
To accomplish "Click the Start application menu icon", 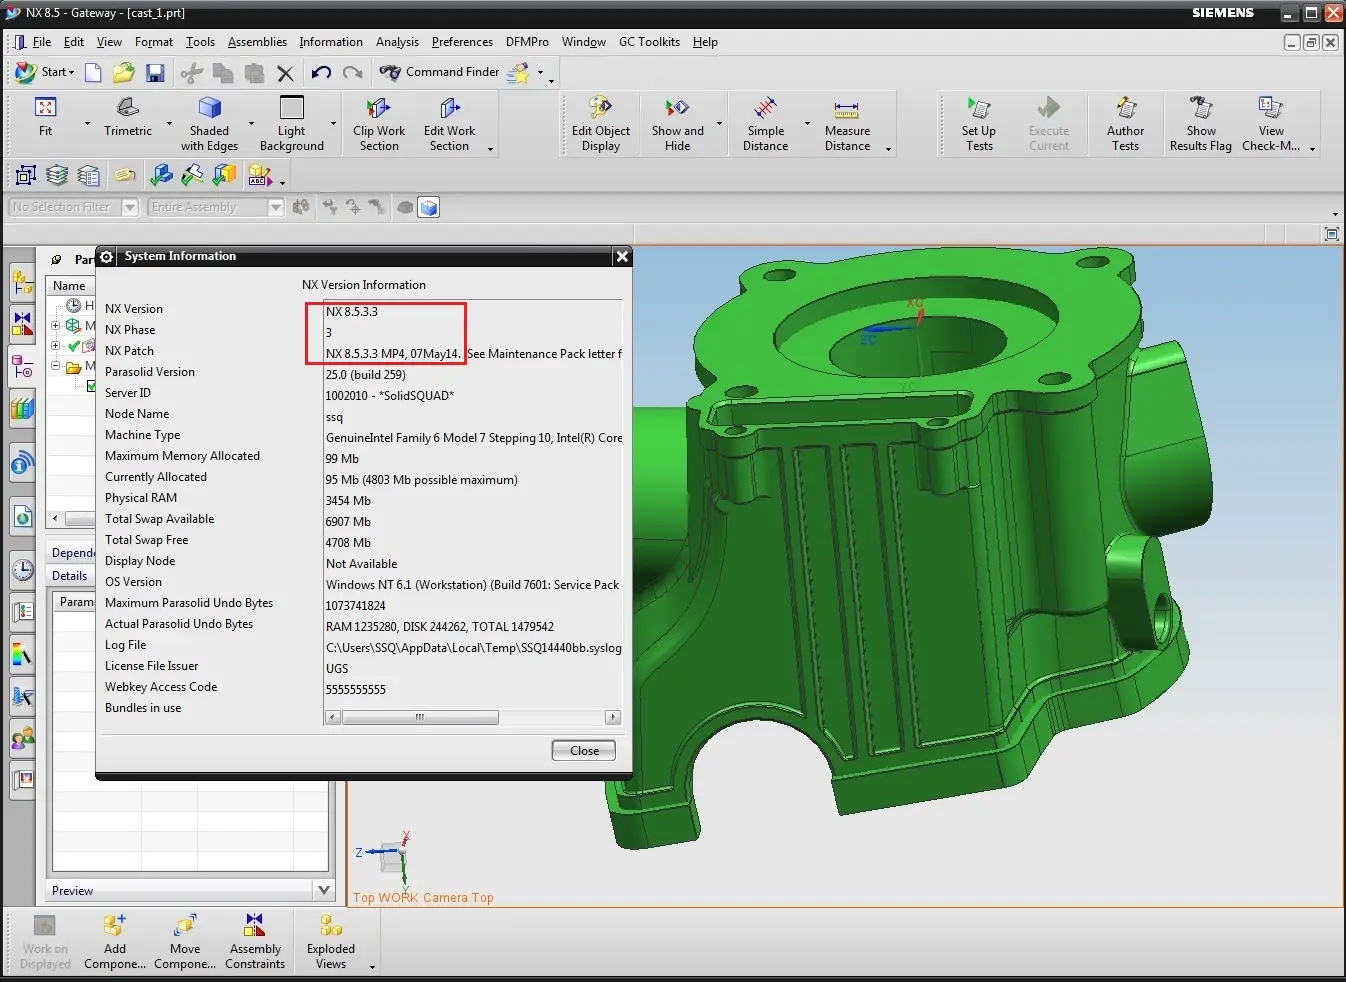I will [25, 72].
